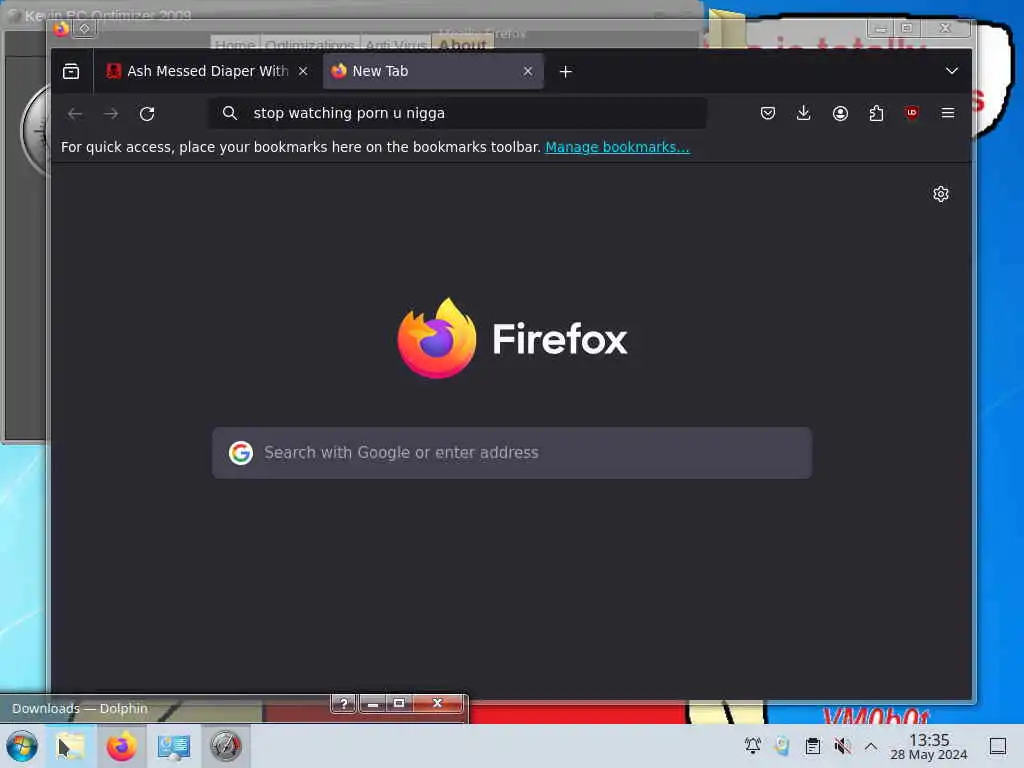
Task: Select the New Tab tab
Action: pyautogui.click(x=433, y=71)
